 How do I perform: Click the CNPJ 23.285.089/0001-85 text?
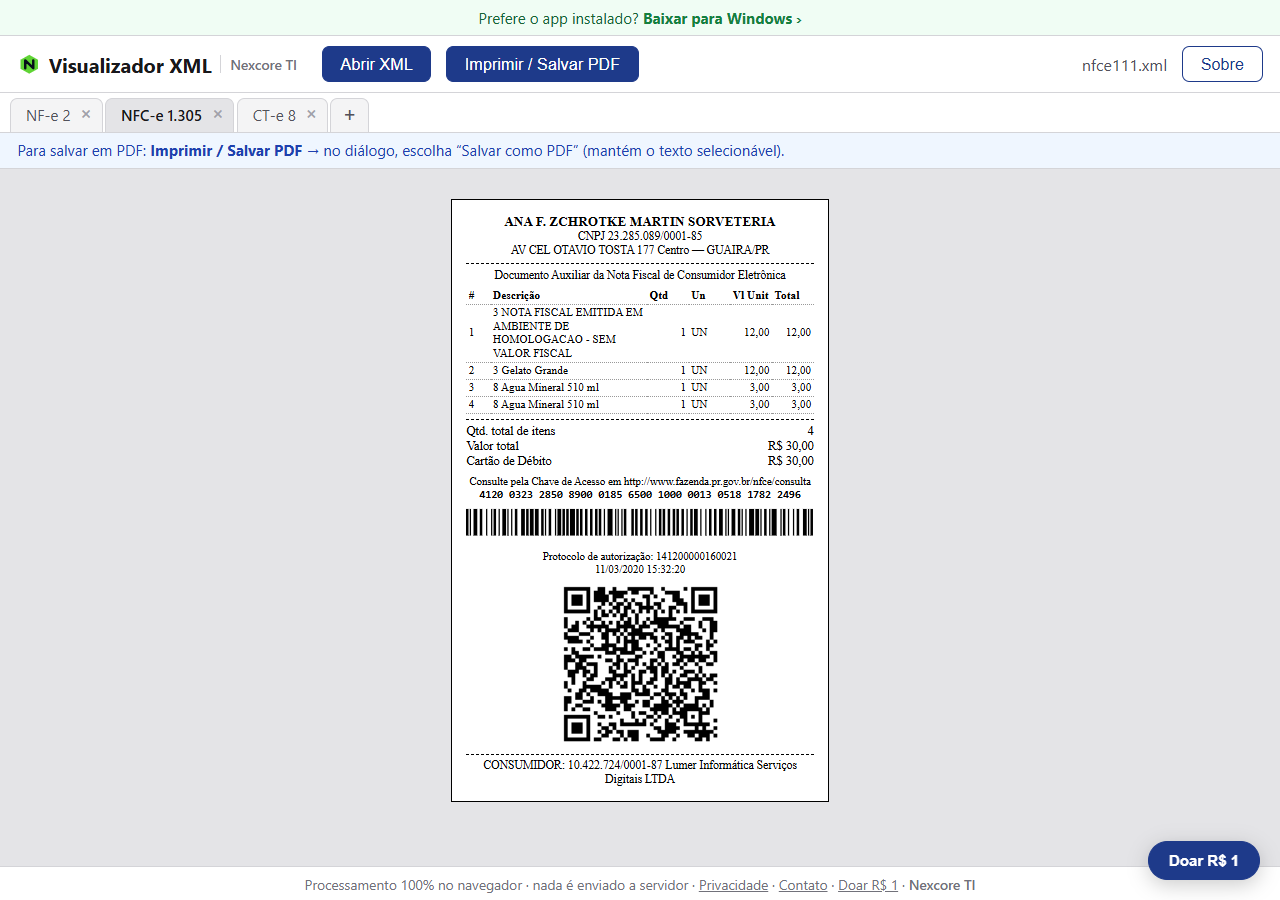click(640, 236)
